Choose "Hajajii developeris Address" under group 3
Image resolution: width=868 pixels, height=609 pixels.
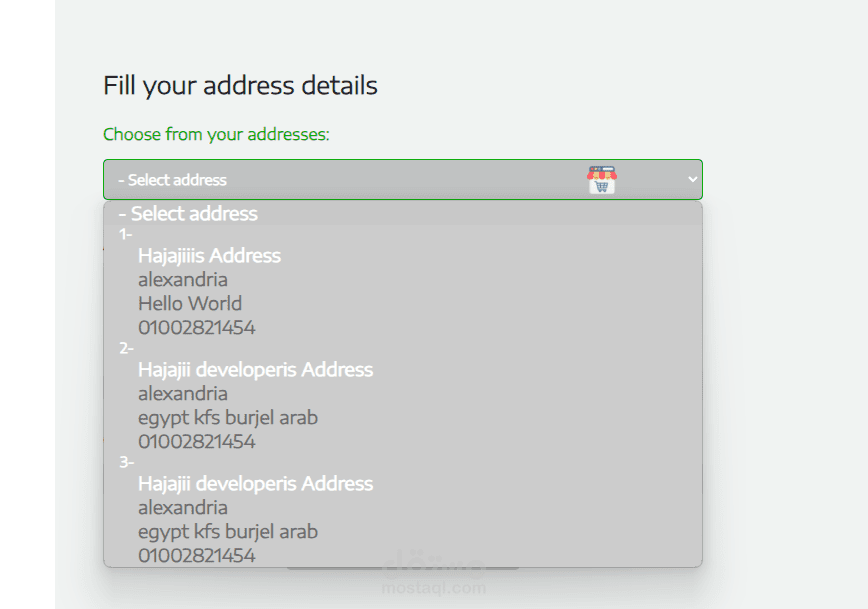click(x=255, y=484)
